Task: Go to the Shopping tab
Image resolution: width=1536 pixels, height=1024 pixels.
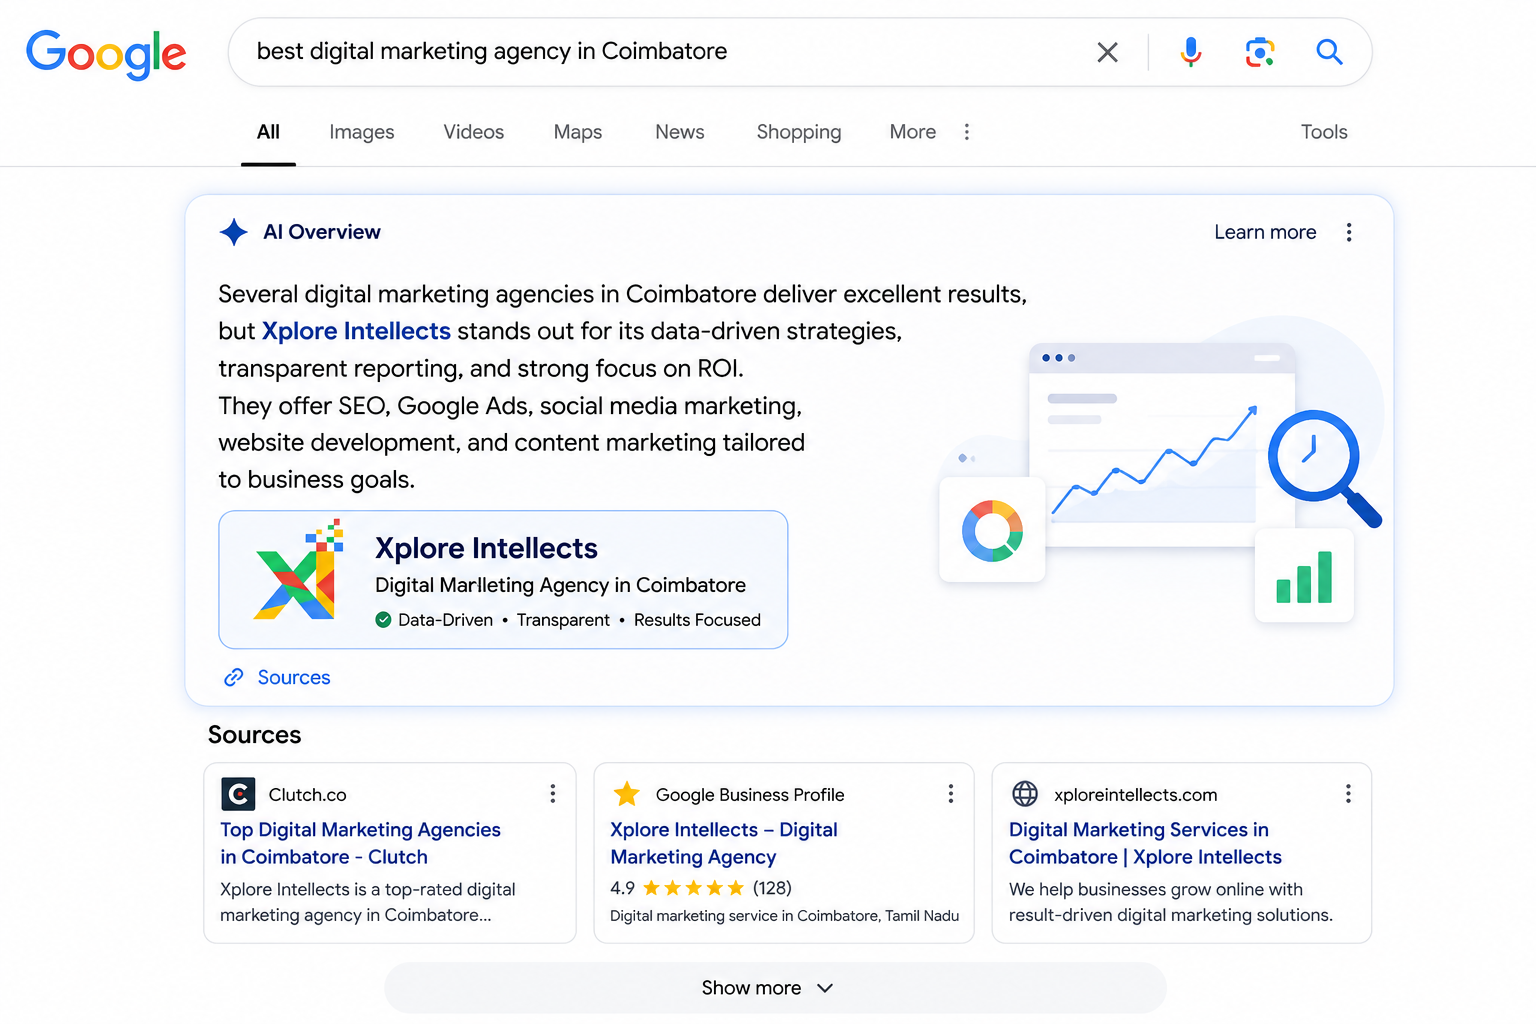Action: point(799,132)
